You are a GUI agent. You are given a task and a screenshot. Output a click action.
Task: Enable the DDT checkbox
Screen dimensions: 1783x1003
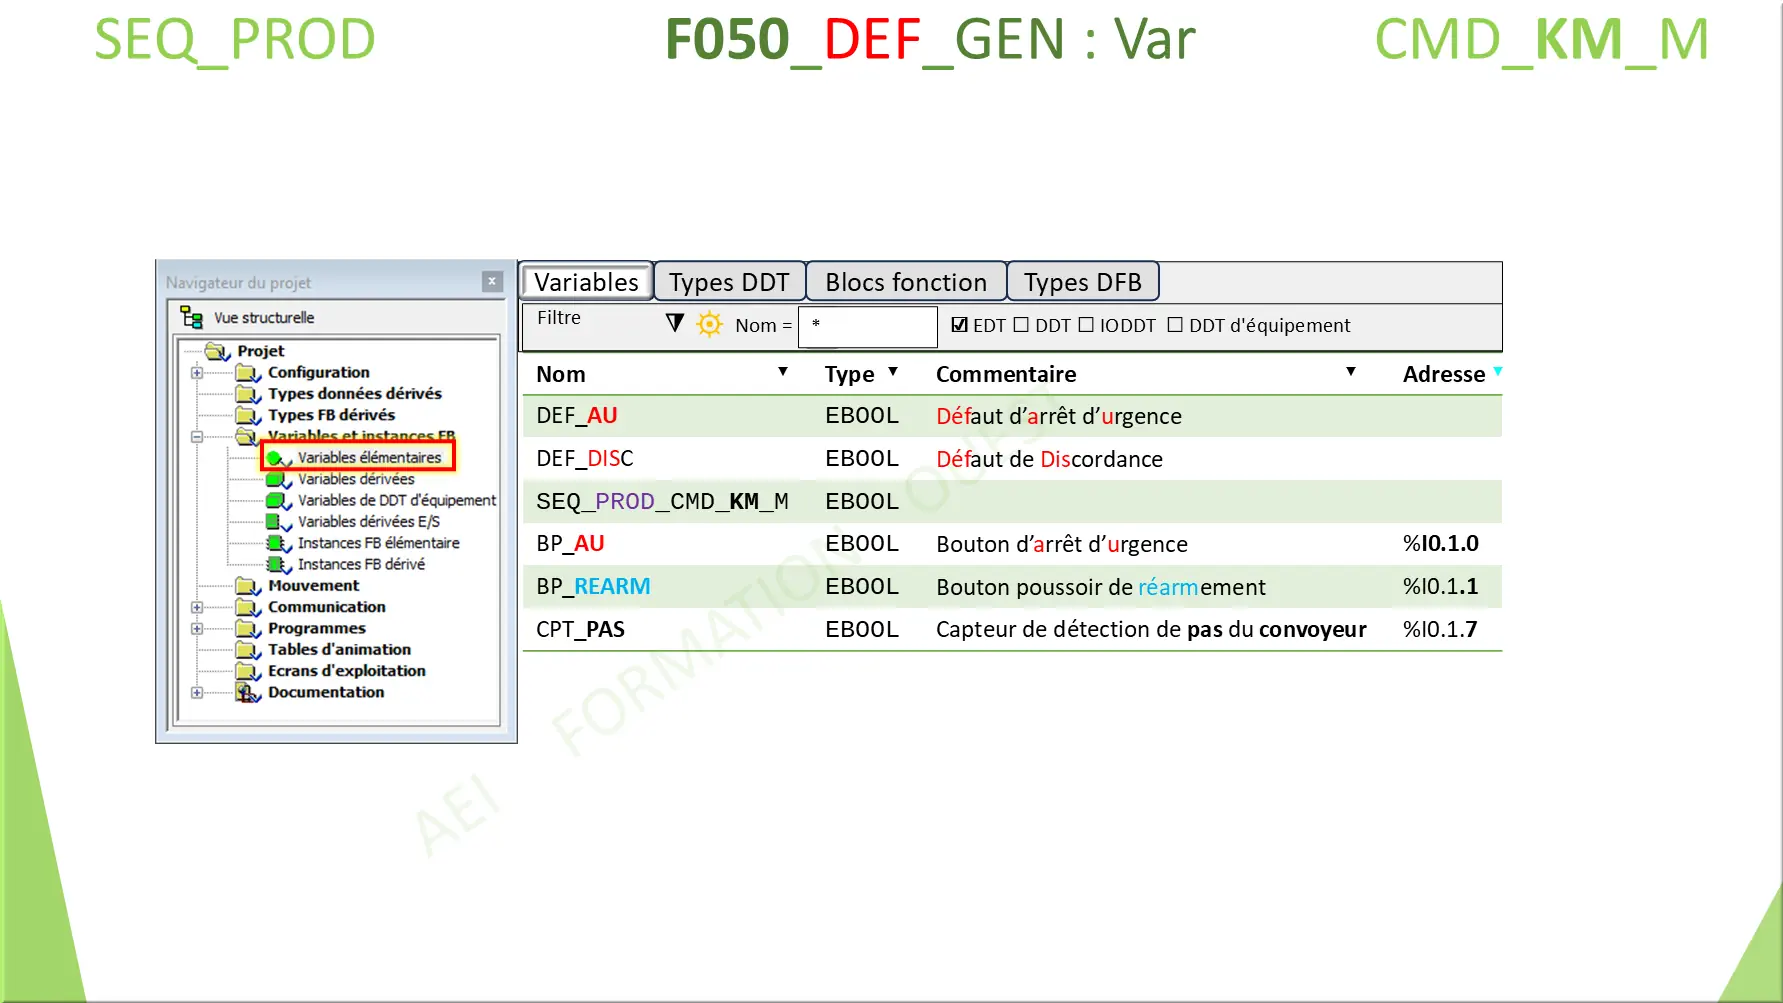coord(1022,324)
